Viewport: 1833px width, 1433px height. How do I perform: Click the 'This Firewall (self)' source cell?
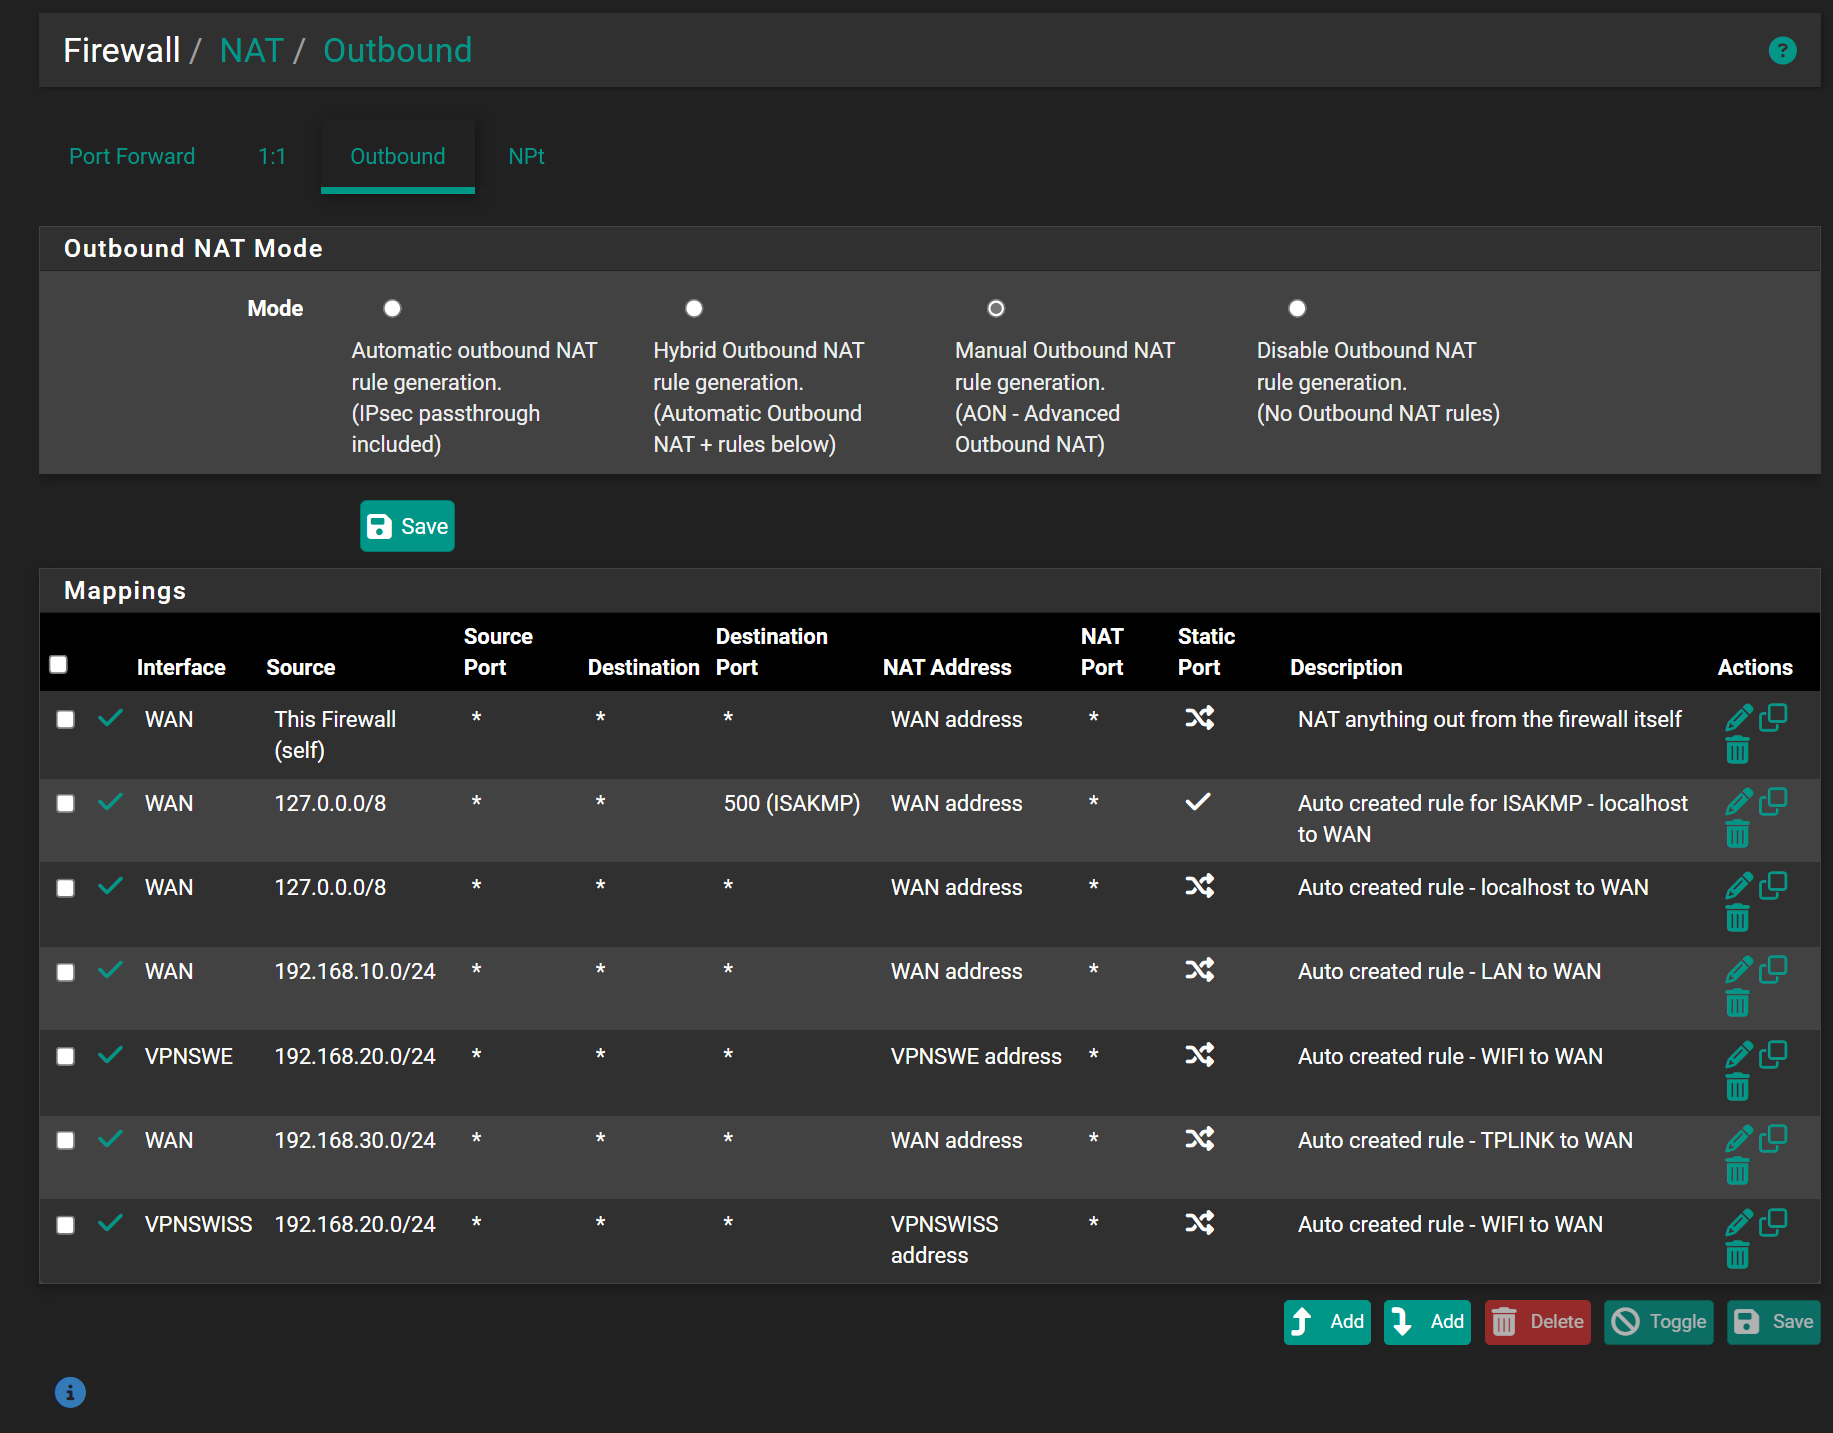pos(335,734)
